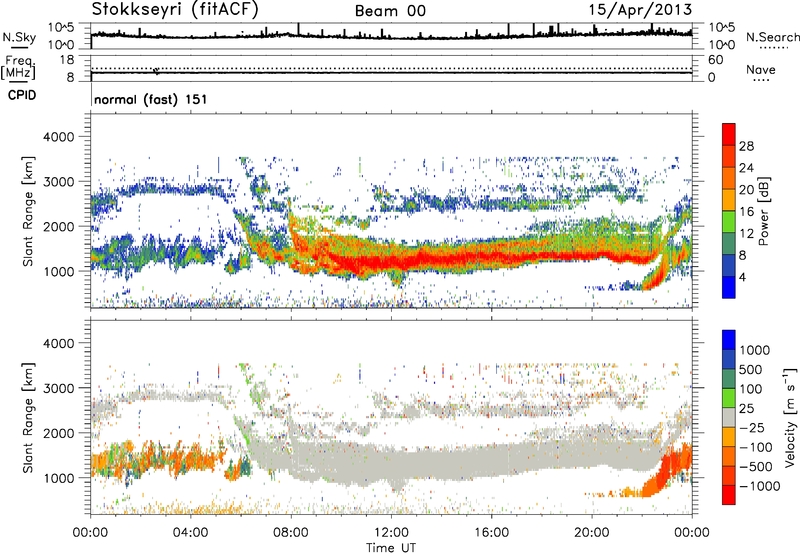Viewport: 800px width, 554px height.
Task: Click the velocity panel's "Slant Range [km]" label
Action: pyautogui.click(x=28, y=417)
